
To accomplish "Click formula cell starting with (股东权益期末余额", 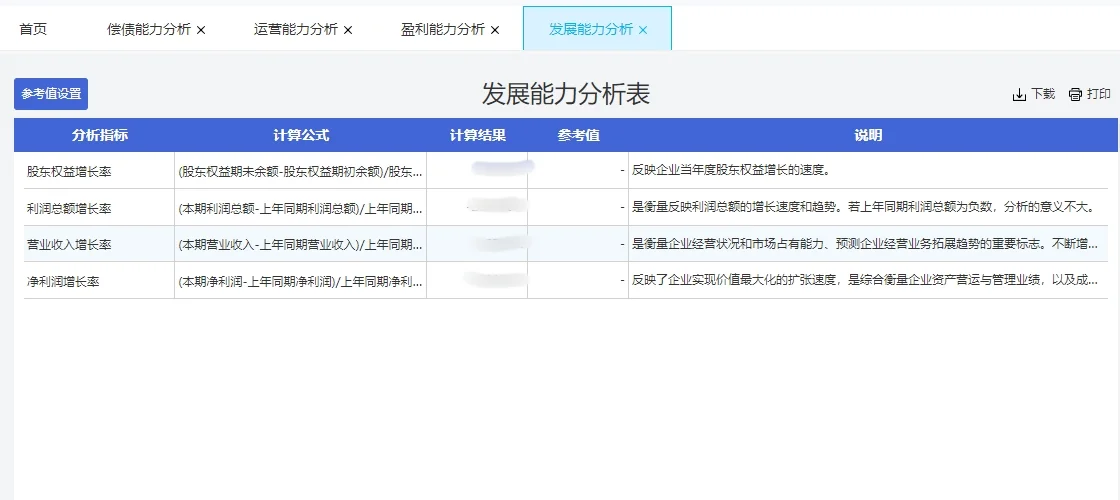I will (x=300, y=171).
